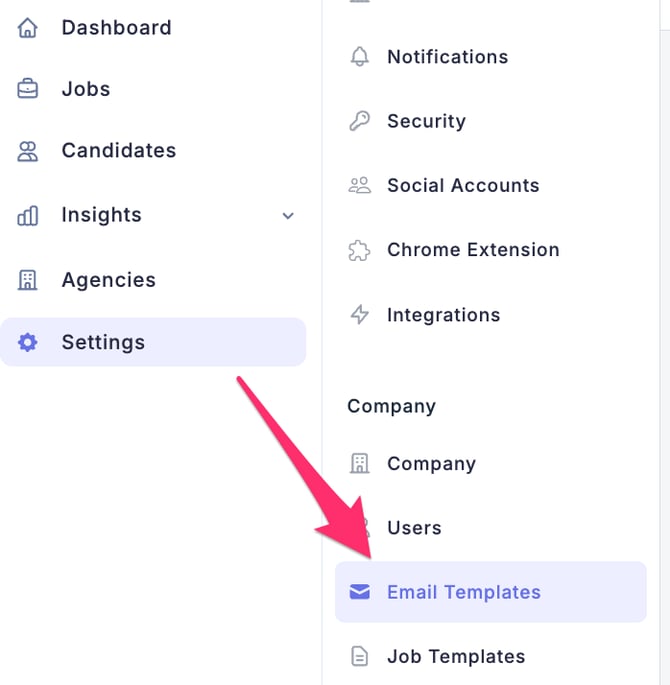Go to the Candidates section
The height and width of the screenshot is (685, 670).
click(118, 151)
